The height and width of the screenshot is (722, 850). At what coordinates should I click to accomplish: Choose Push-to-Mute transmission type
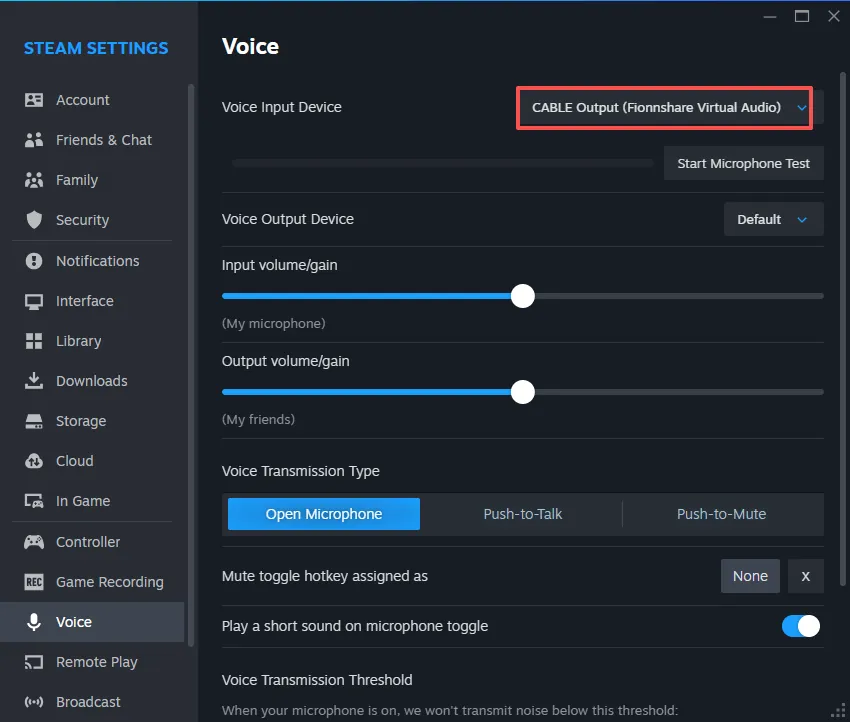click(x=721, y=514)
